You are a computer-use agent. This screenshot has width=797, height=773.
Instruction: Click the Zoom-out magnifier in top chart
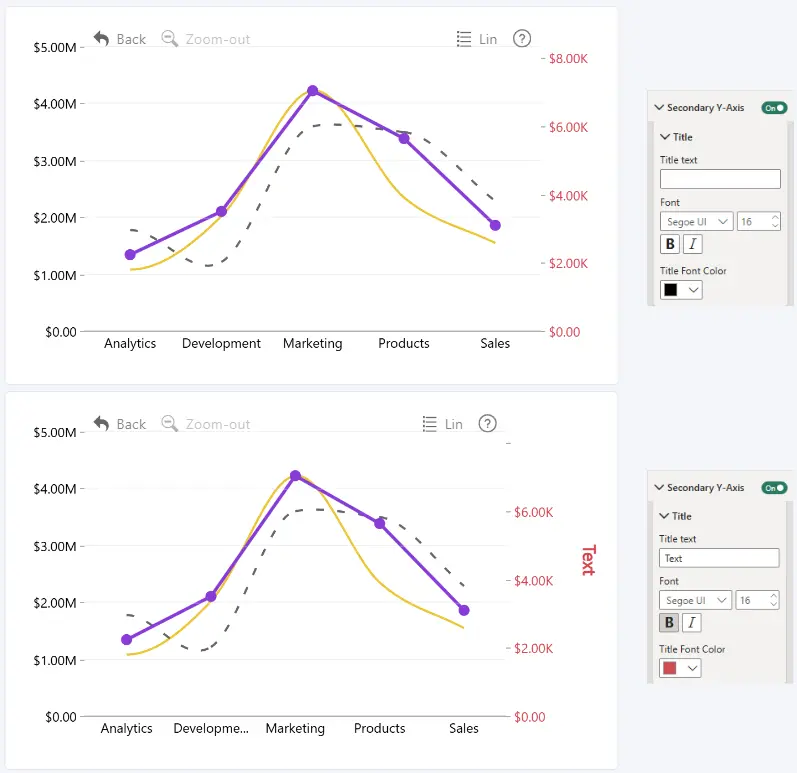pos(169,39)
